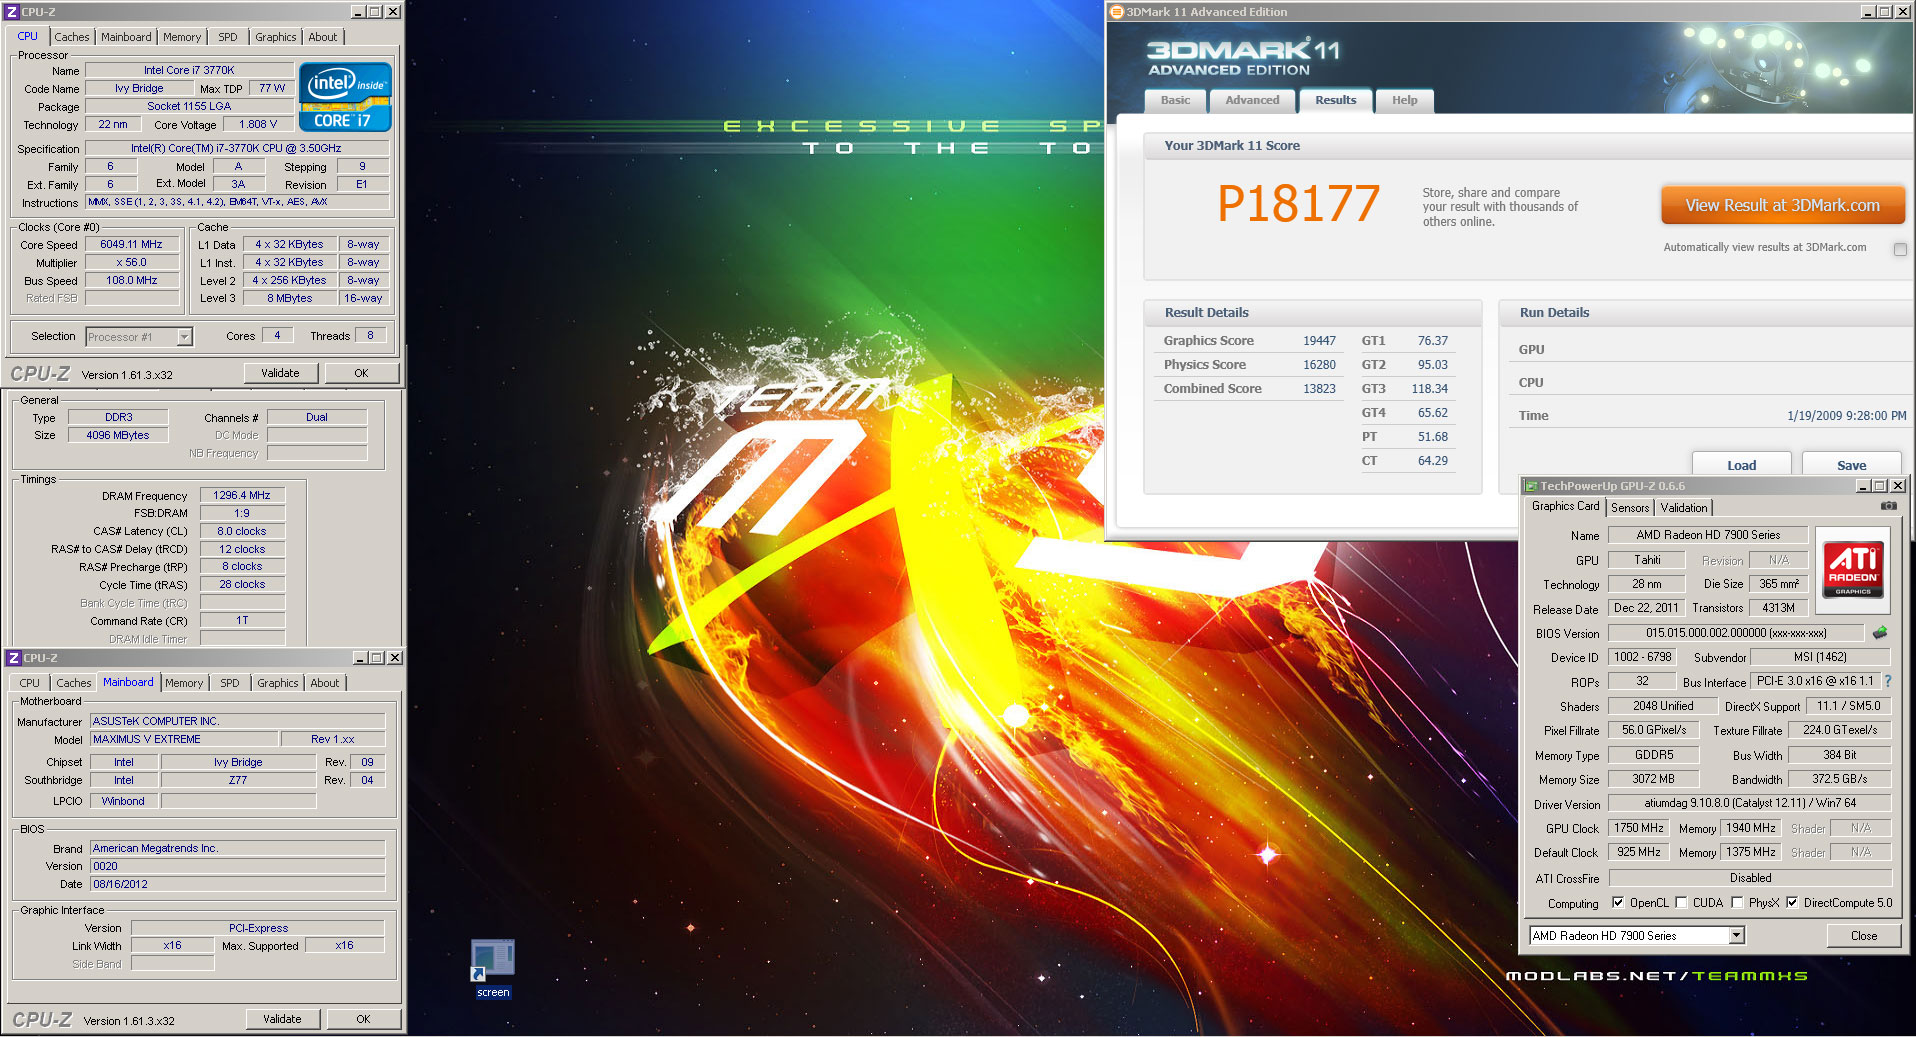
Task: Open the Help tab in 3DMark 11
Action: 1404,100
